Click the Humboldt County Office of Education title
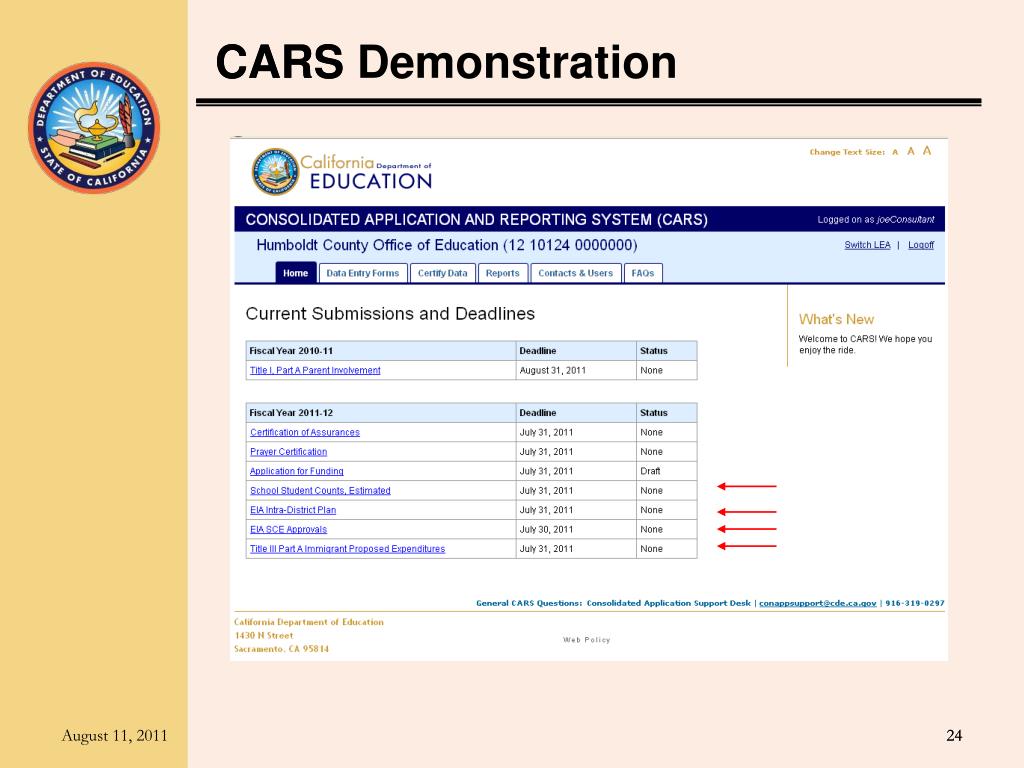The height and width of the screenshot is (768, 1024). pyautogui.click(x=447, y=245)
